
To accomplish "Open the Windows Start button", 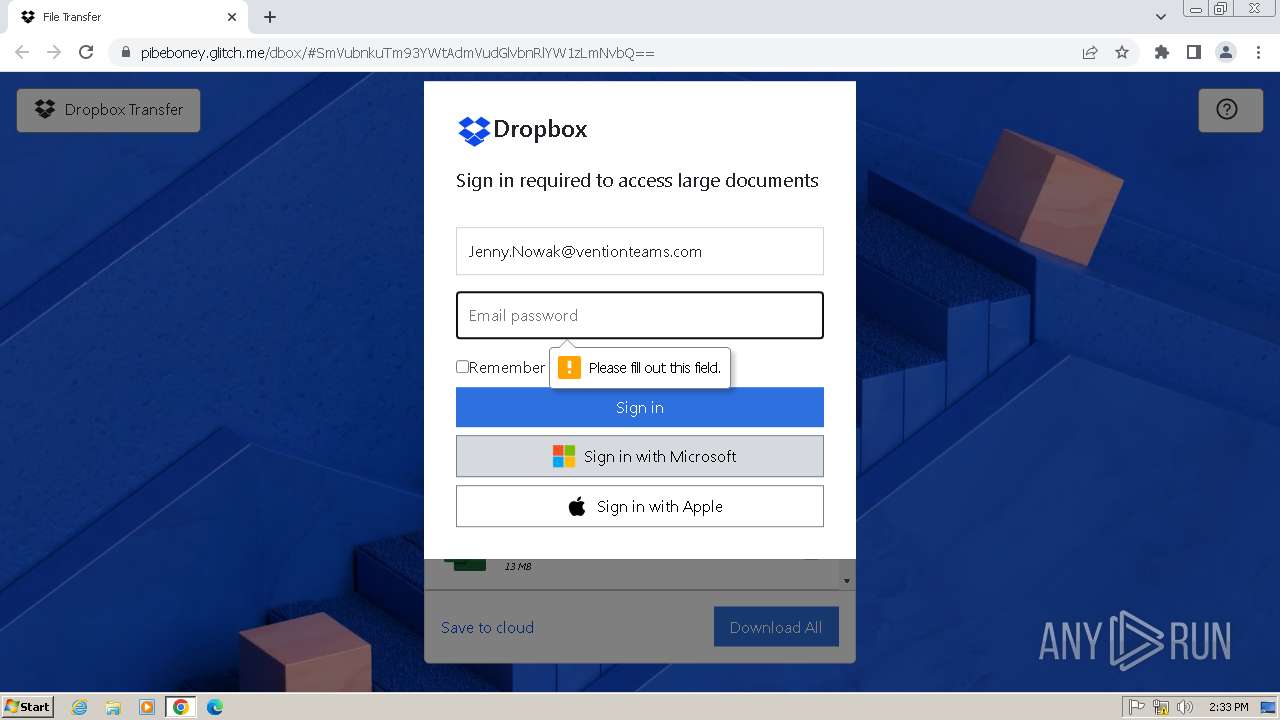I will pos(27,706).
